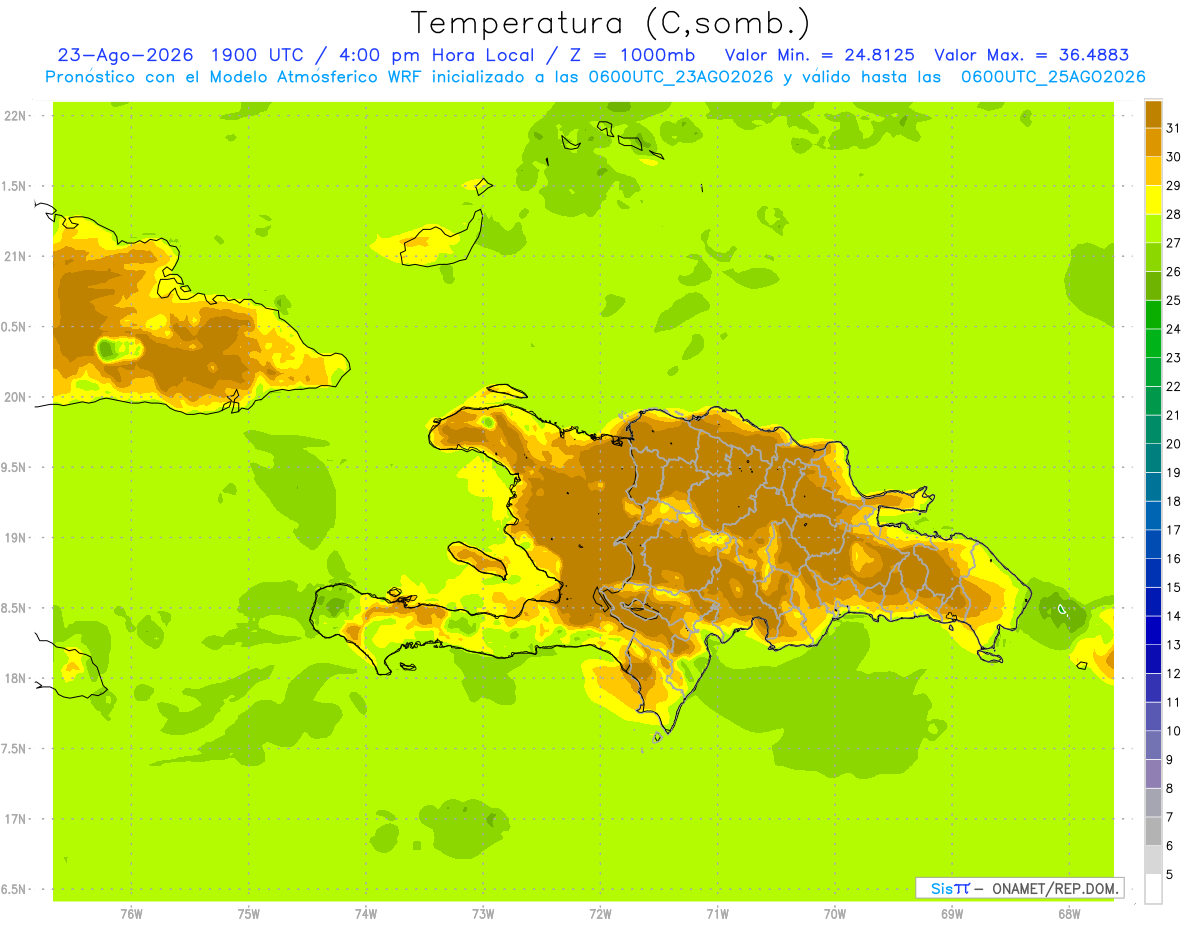This screenshot has width=1200, height=927.
Task: Click the '22' value on the color scale
Action: point(1174,386)
